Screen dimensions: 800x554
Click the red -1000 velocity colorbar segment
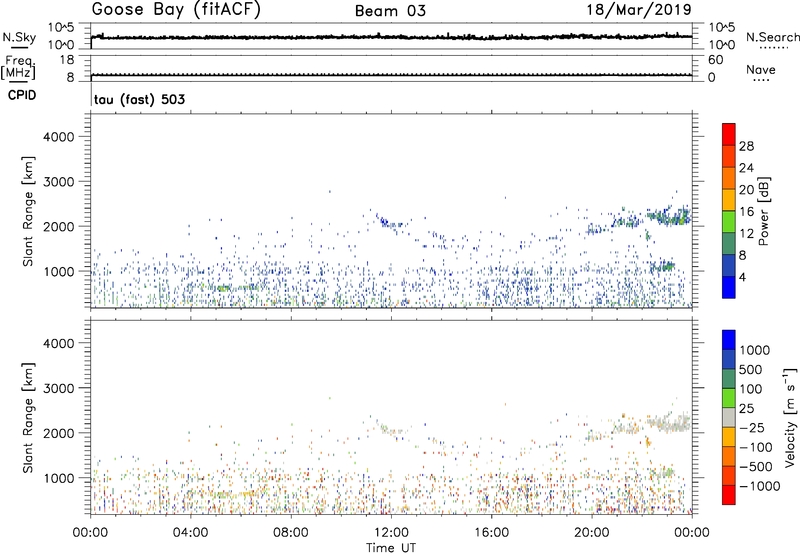(x=729, y=495)
